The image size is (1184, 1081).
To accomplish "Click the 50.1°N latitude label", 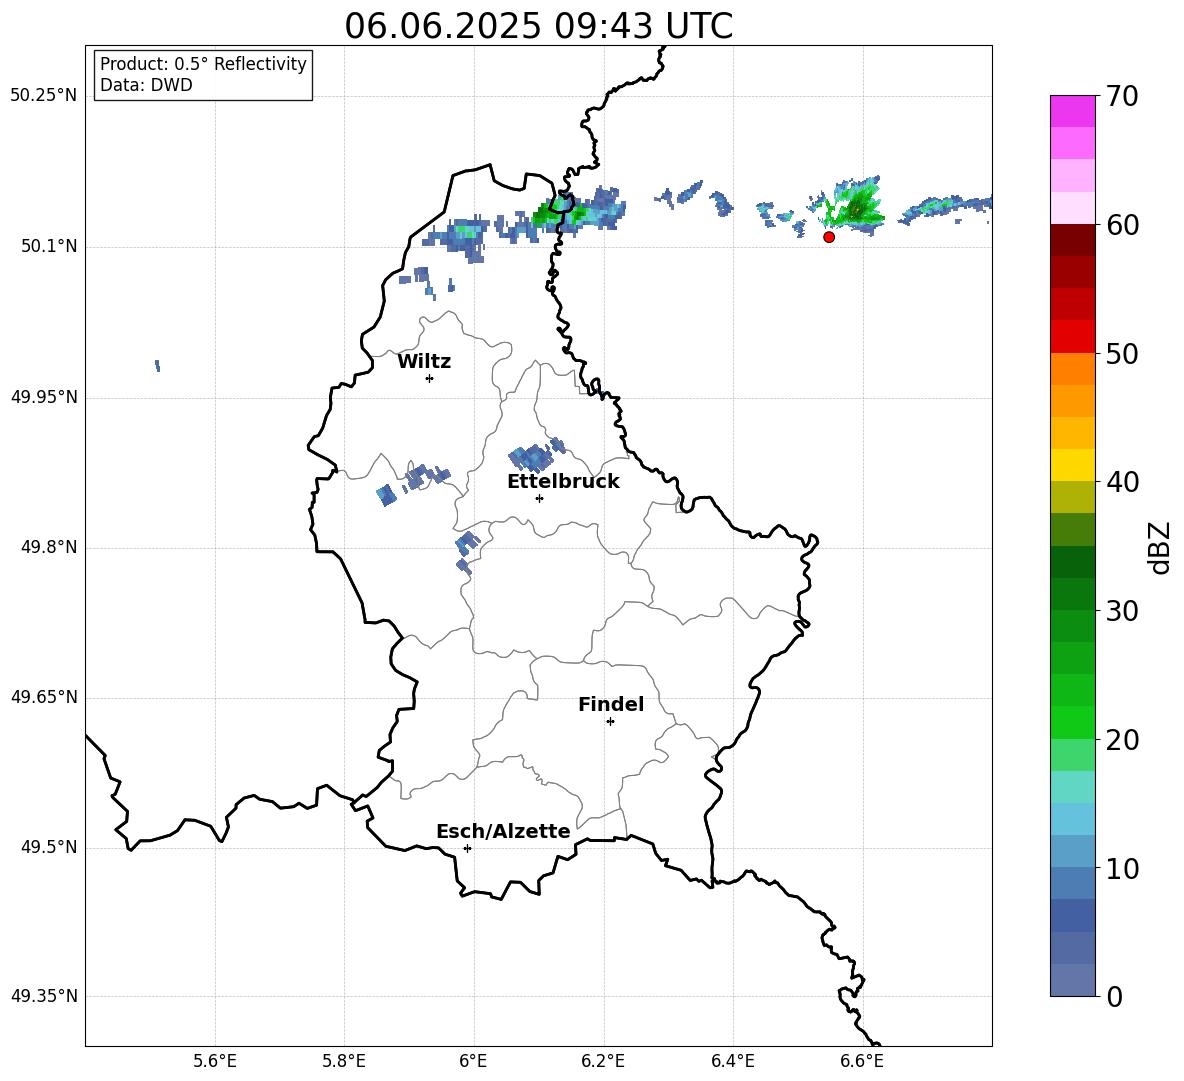I will point(49,247).
